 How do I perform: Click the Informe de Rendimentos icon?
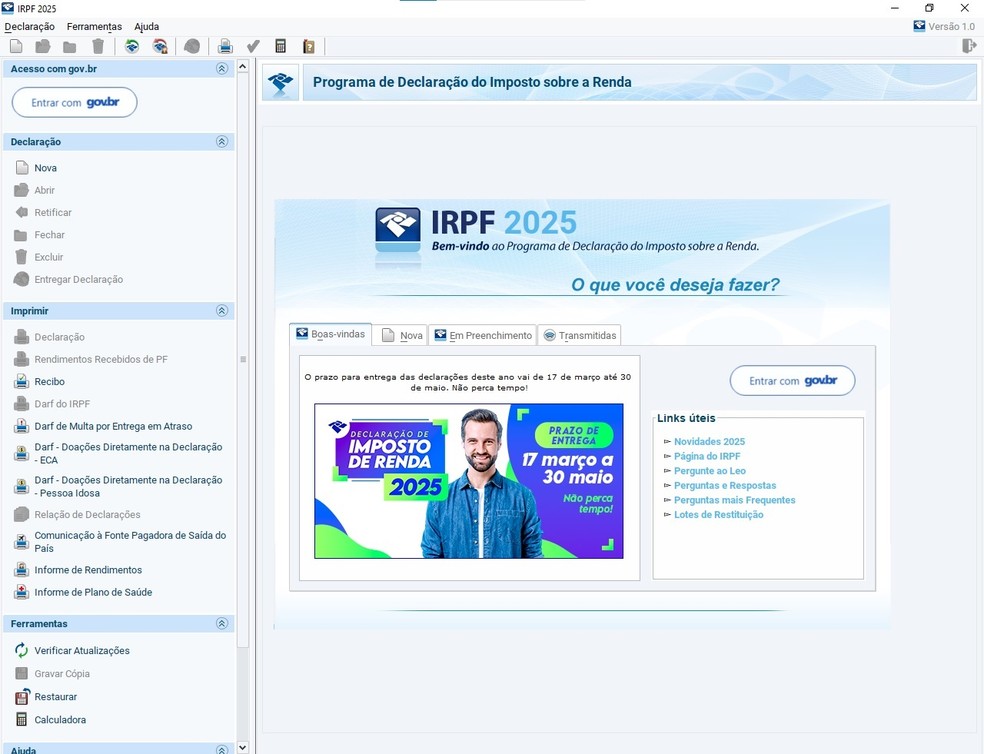coord(22,570)
